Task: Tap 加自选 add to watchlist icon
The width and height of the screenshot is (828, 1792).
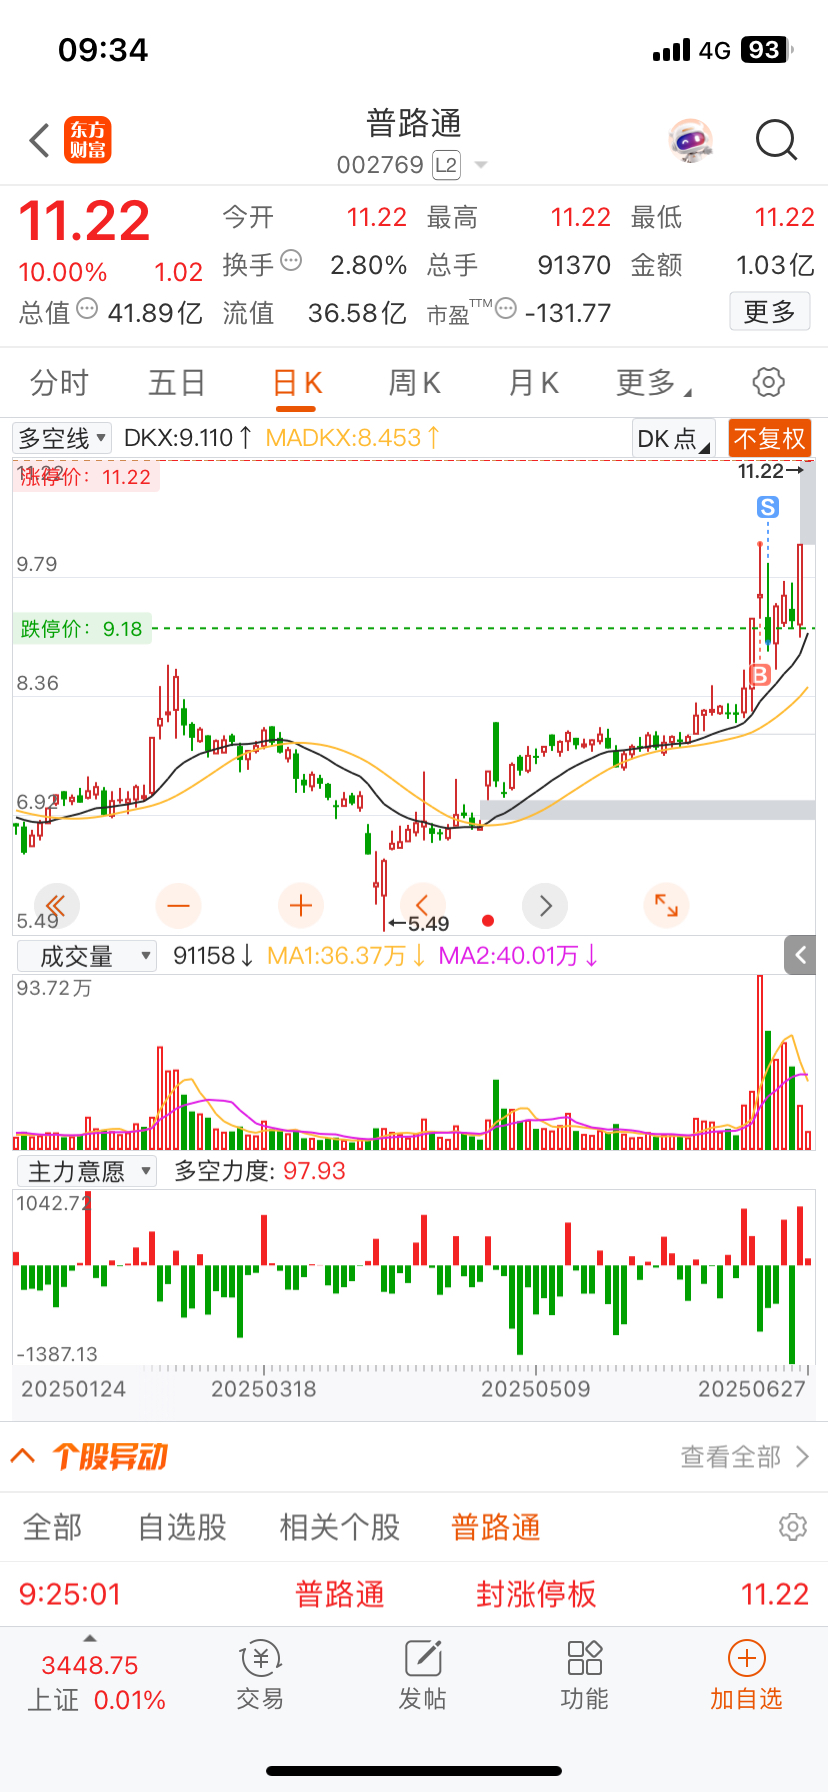Action: pos(746,1676)
